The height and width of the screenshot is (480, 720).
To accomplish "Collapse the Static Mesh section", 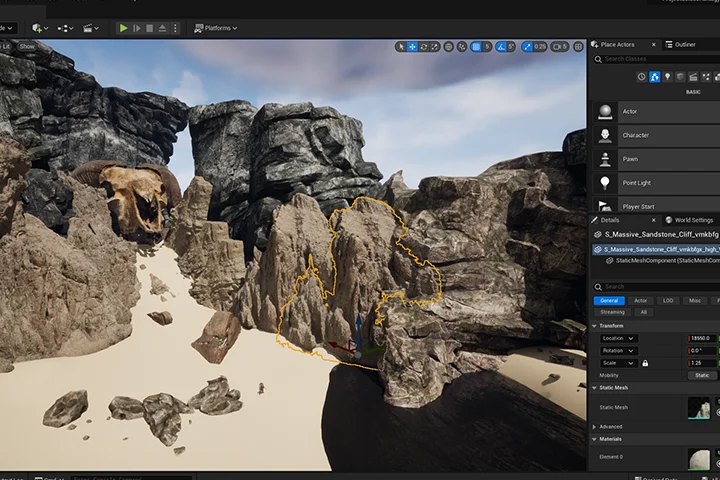I will pos(594,388).
